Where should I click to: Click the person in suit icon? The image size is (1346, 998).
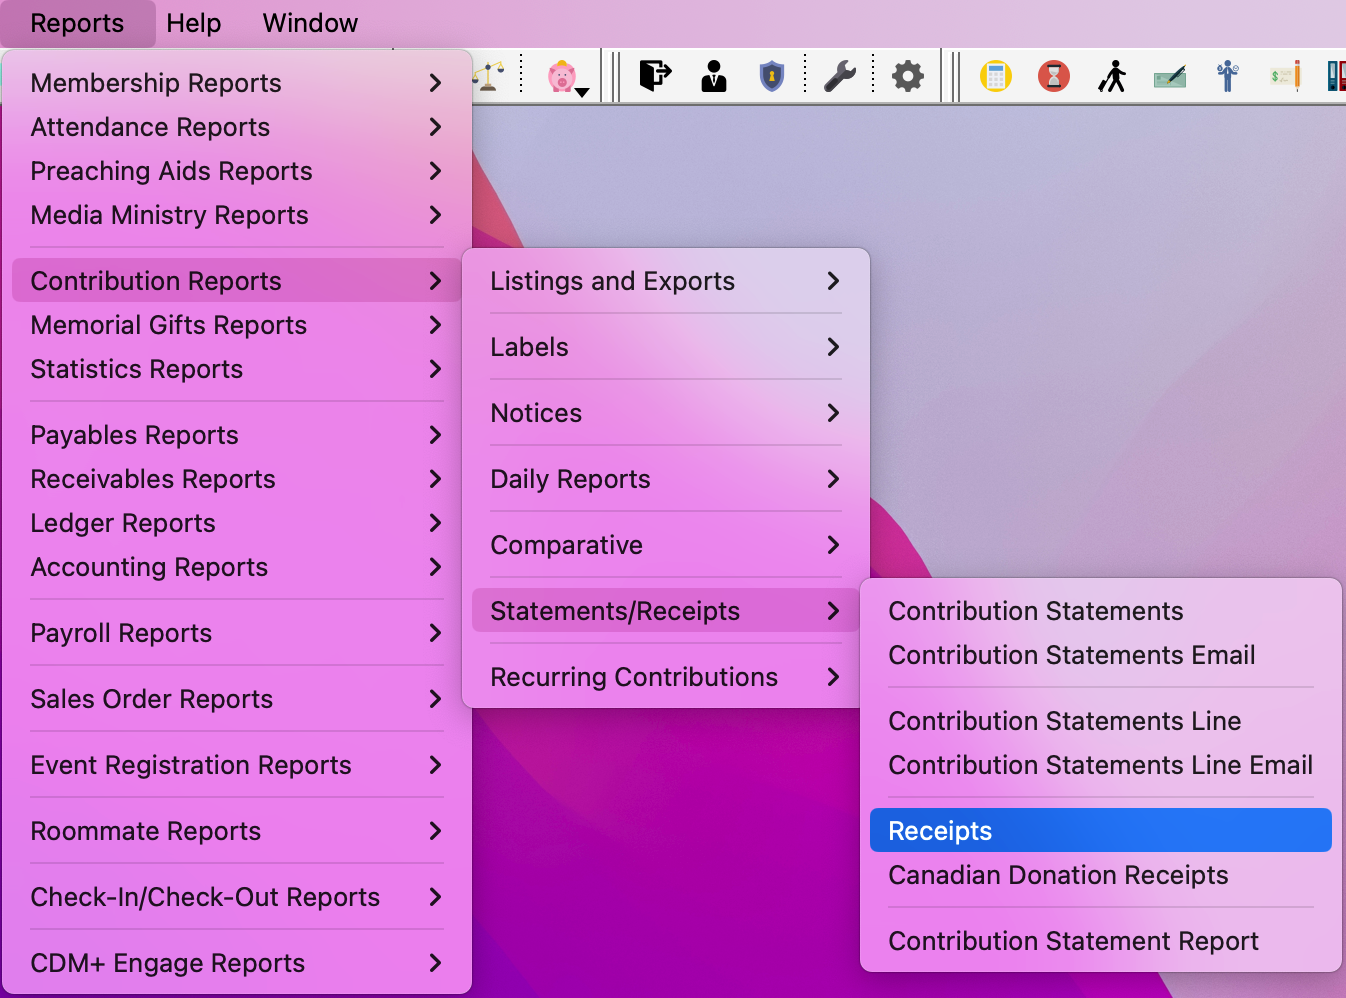[714, 76]
